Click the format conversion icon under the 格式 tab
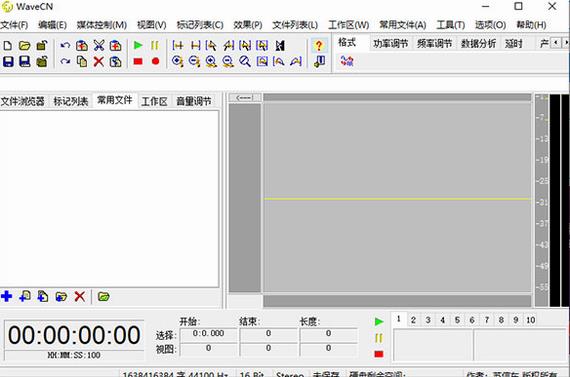The width and height of the screenshot is (570, 377). tap(347, 61)
